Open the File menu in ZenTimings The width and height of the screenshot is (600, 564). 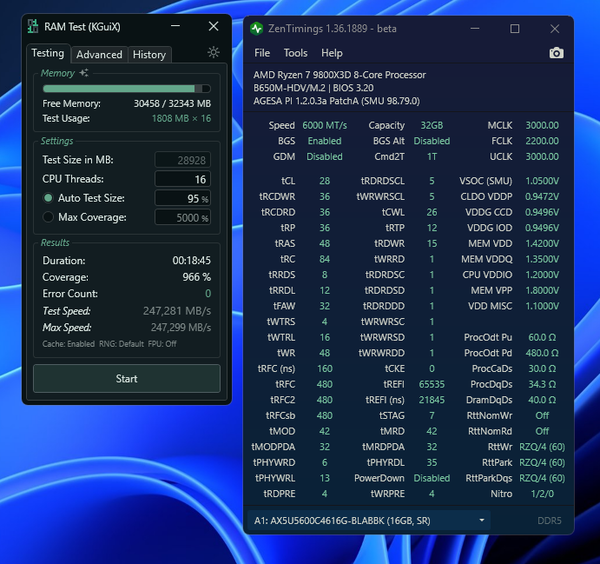[262, 53]
